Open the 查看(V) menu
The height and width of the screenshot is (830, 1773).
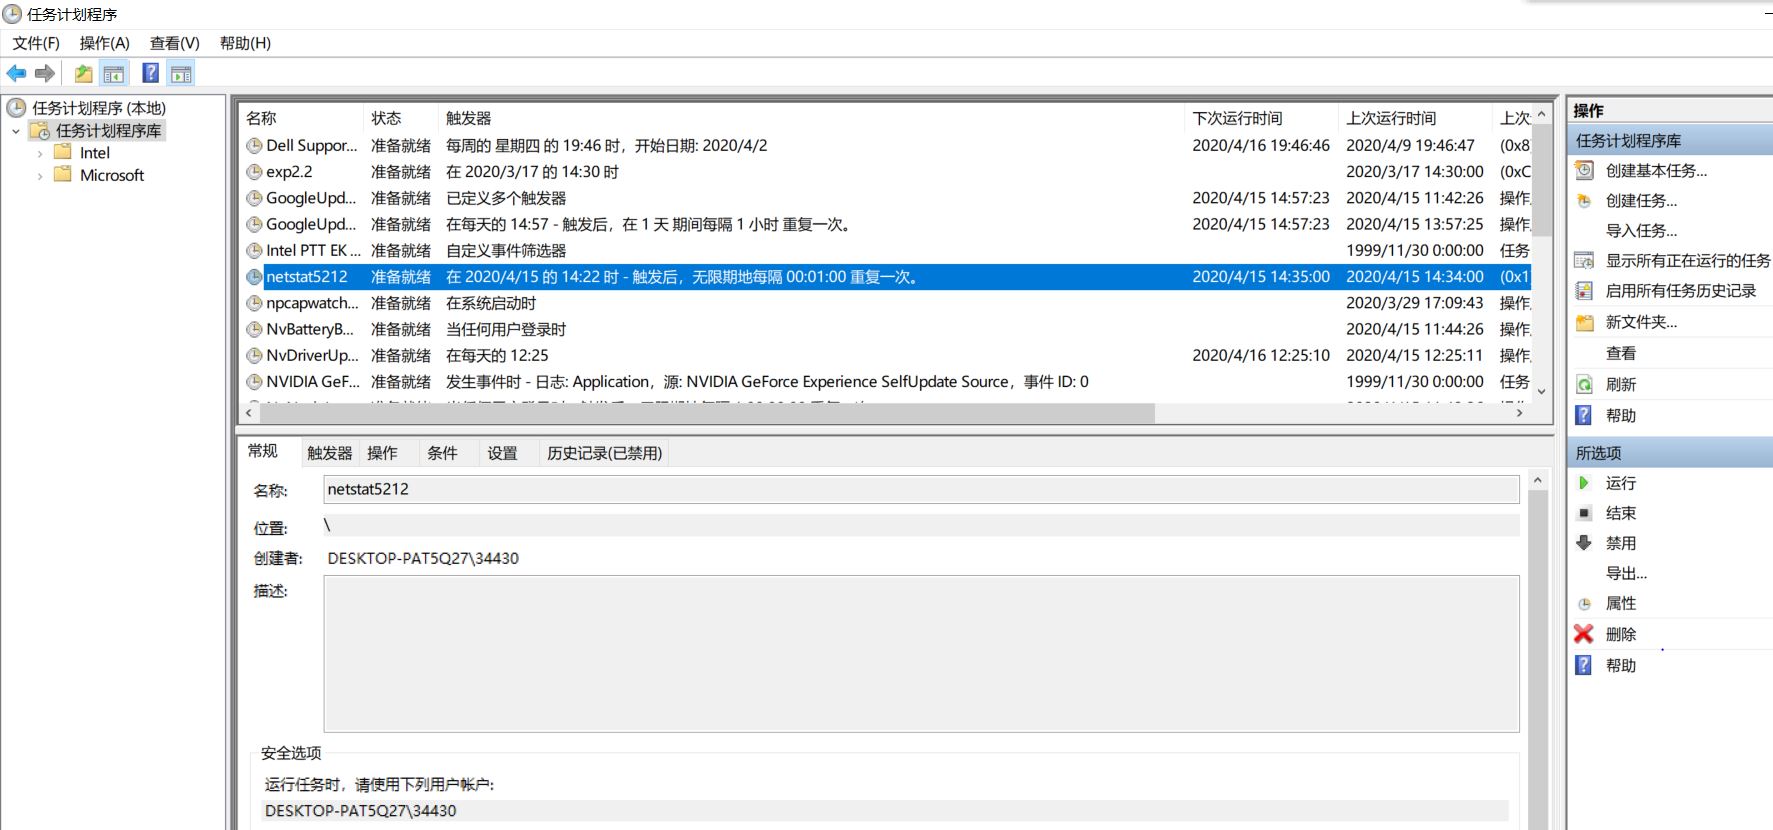(175, 43)
